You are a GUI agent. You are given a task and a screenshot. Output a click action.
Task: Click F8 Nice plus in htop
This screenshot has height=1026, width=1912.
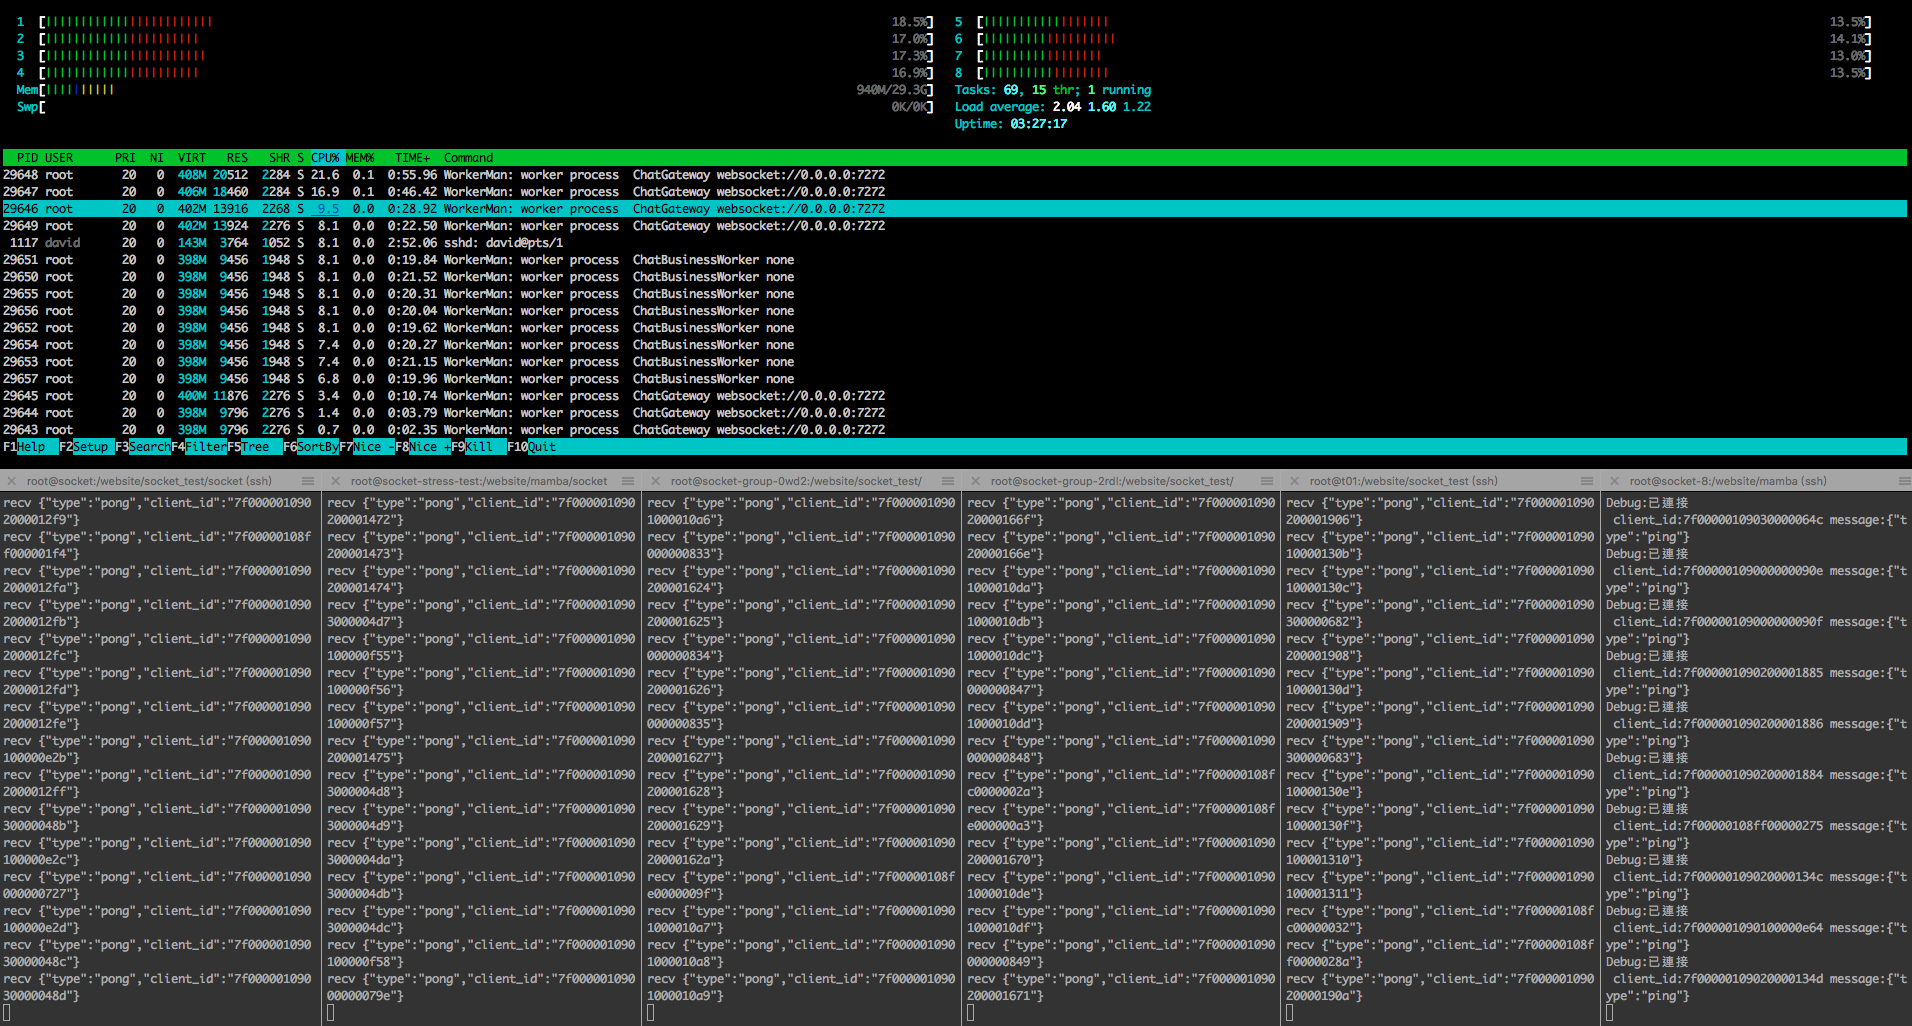(x=423, y=447)
